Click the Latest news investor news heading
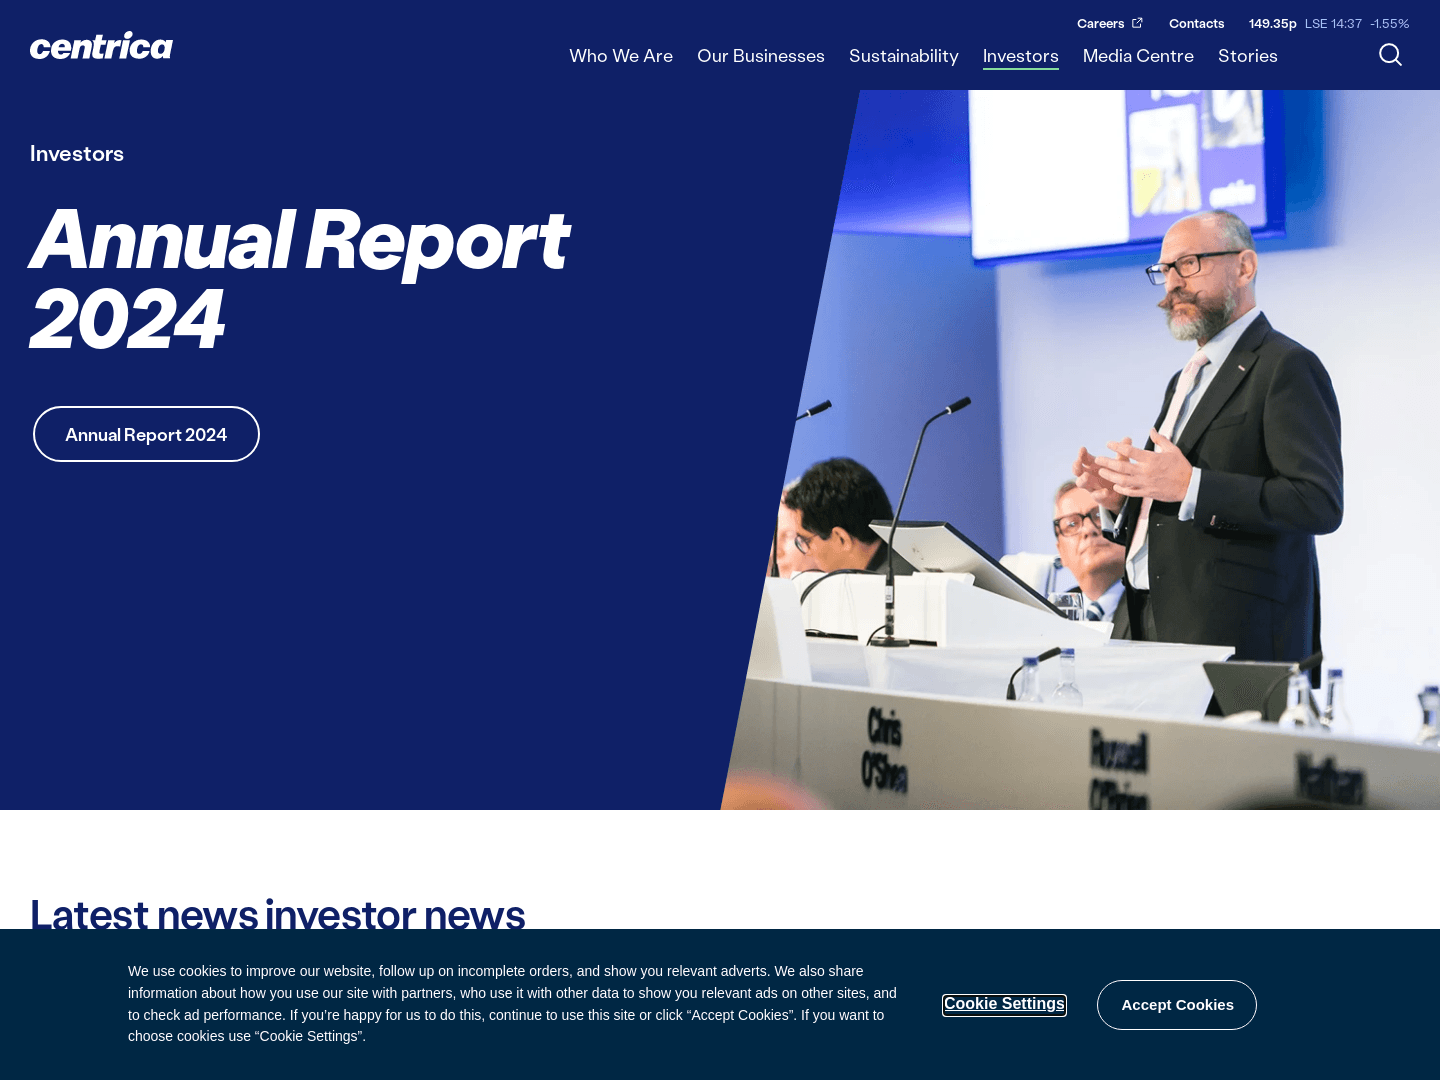Image resolution: width=1440 pixels, height=1080 pixels. [277, 914]
